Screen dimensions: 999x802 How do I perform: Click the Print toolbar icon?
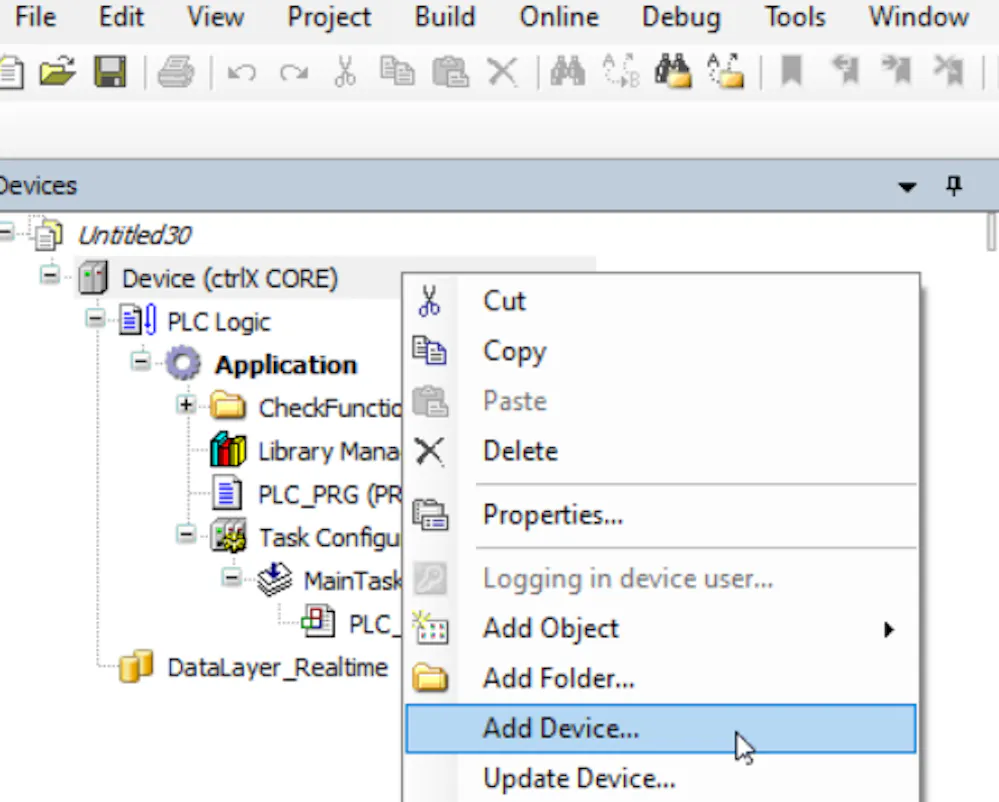(x=176, y=71)
